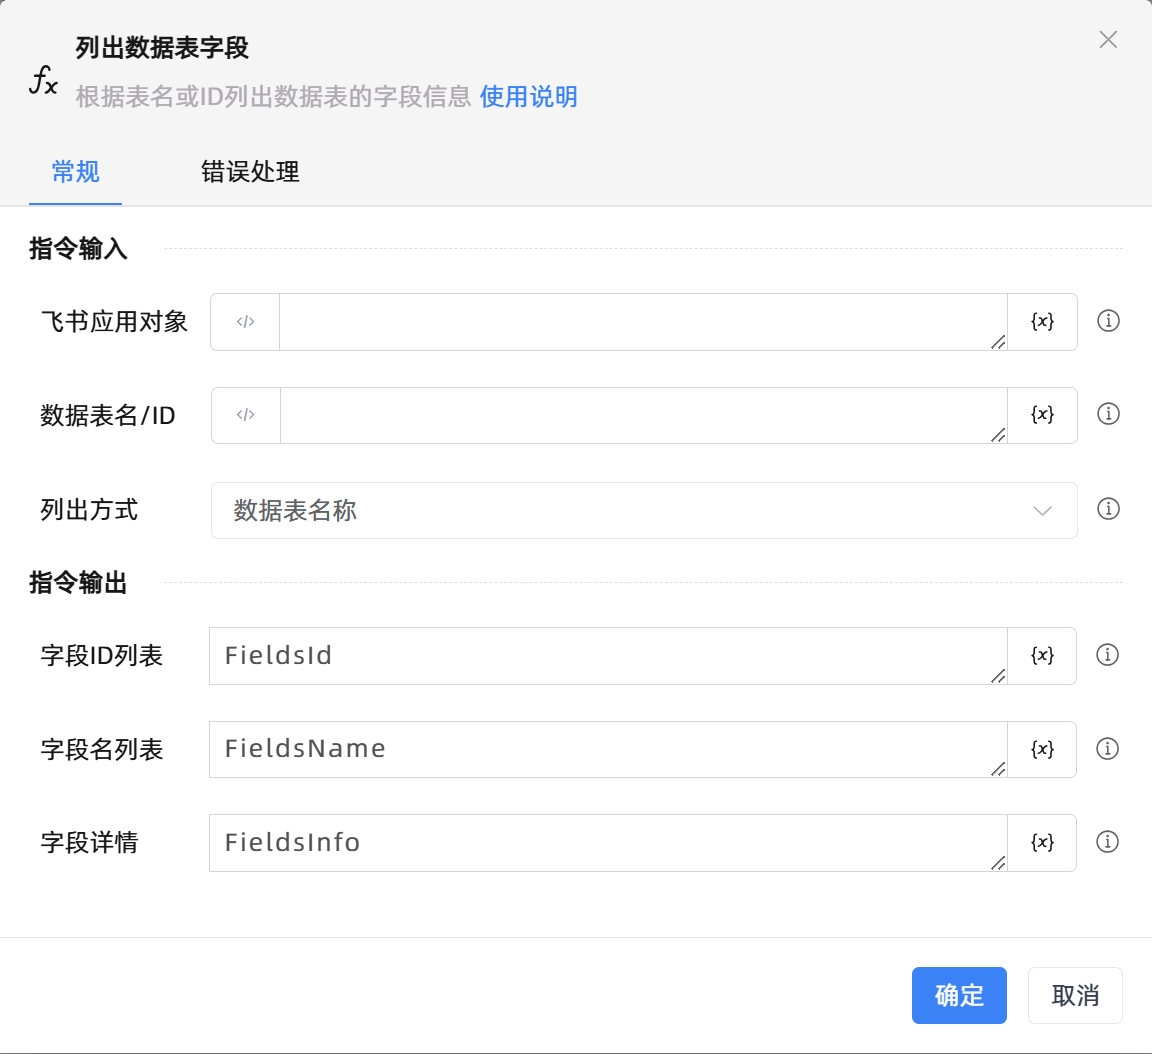Image resolution: width=1152 pixels, height=1054 pixels.
Task: Open the 使用说明 link
Action: coord(529,96)
